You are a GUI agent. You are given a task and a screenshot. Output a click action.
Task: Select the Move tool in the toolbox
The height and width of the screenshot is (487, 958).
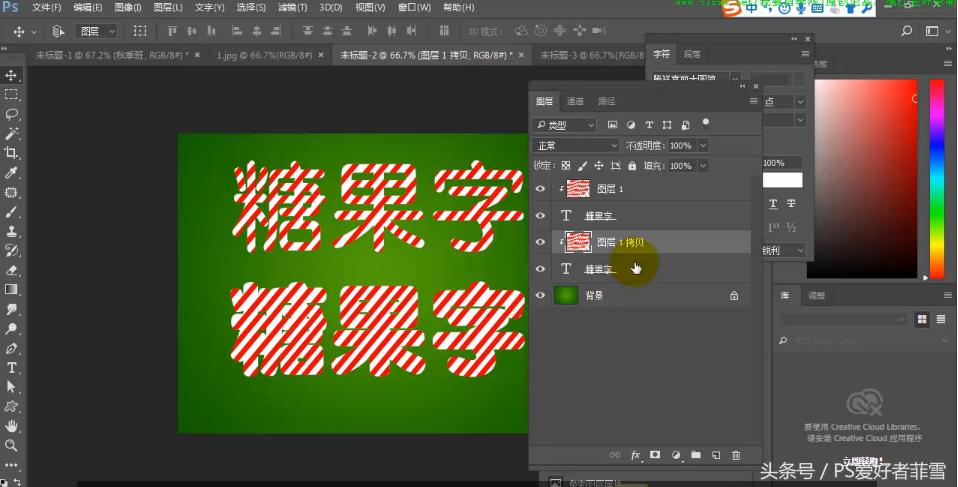(11, 75)
